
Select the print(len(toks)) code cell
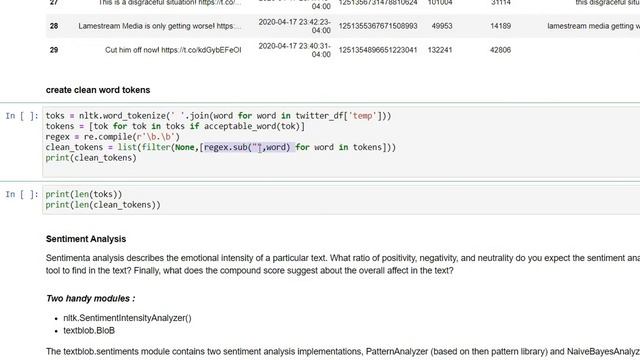pyautogui.click(x=341, y=200)
